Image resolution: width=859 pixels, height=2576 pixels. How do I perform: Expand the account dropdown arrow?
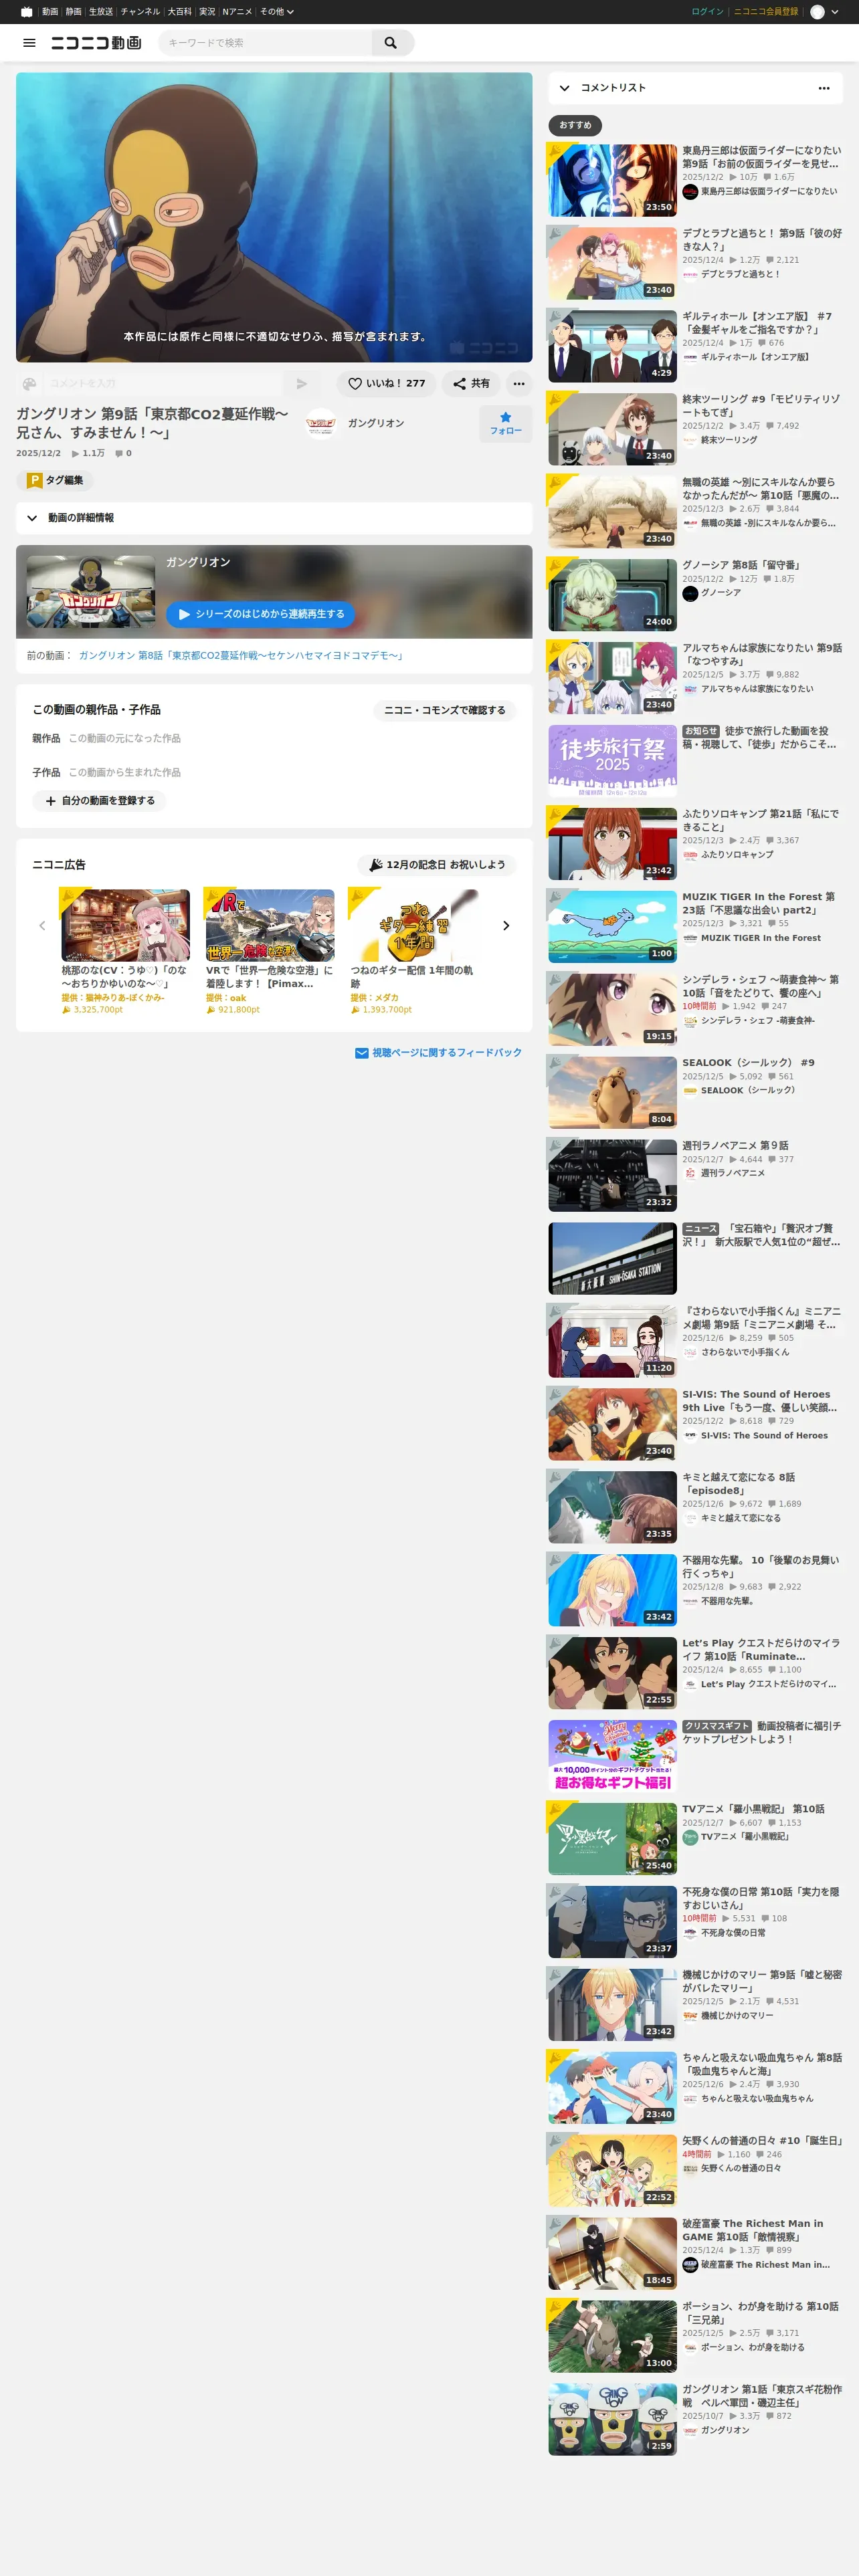coord(835,12)
